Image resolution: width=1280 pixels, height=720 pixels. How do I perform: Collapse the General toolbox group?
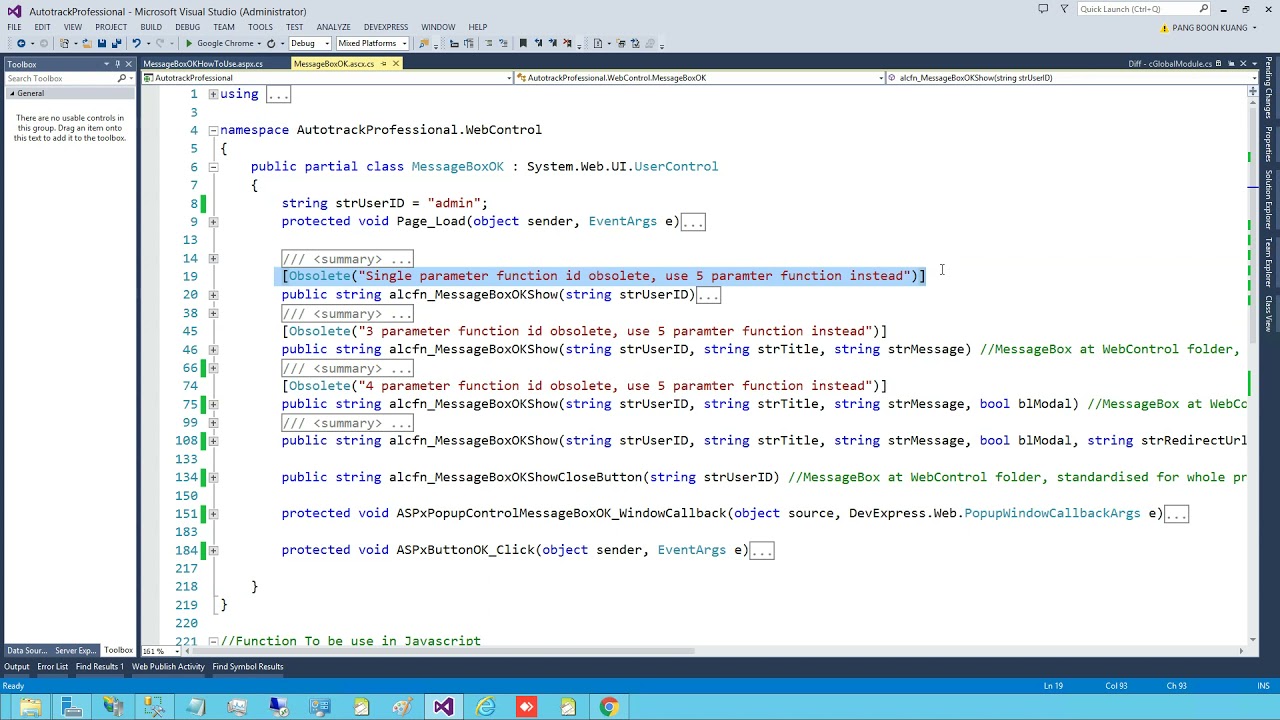(12, 93)
